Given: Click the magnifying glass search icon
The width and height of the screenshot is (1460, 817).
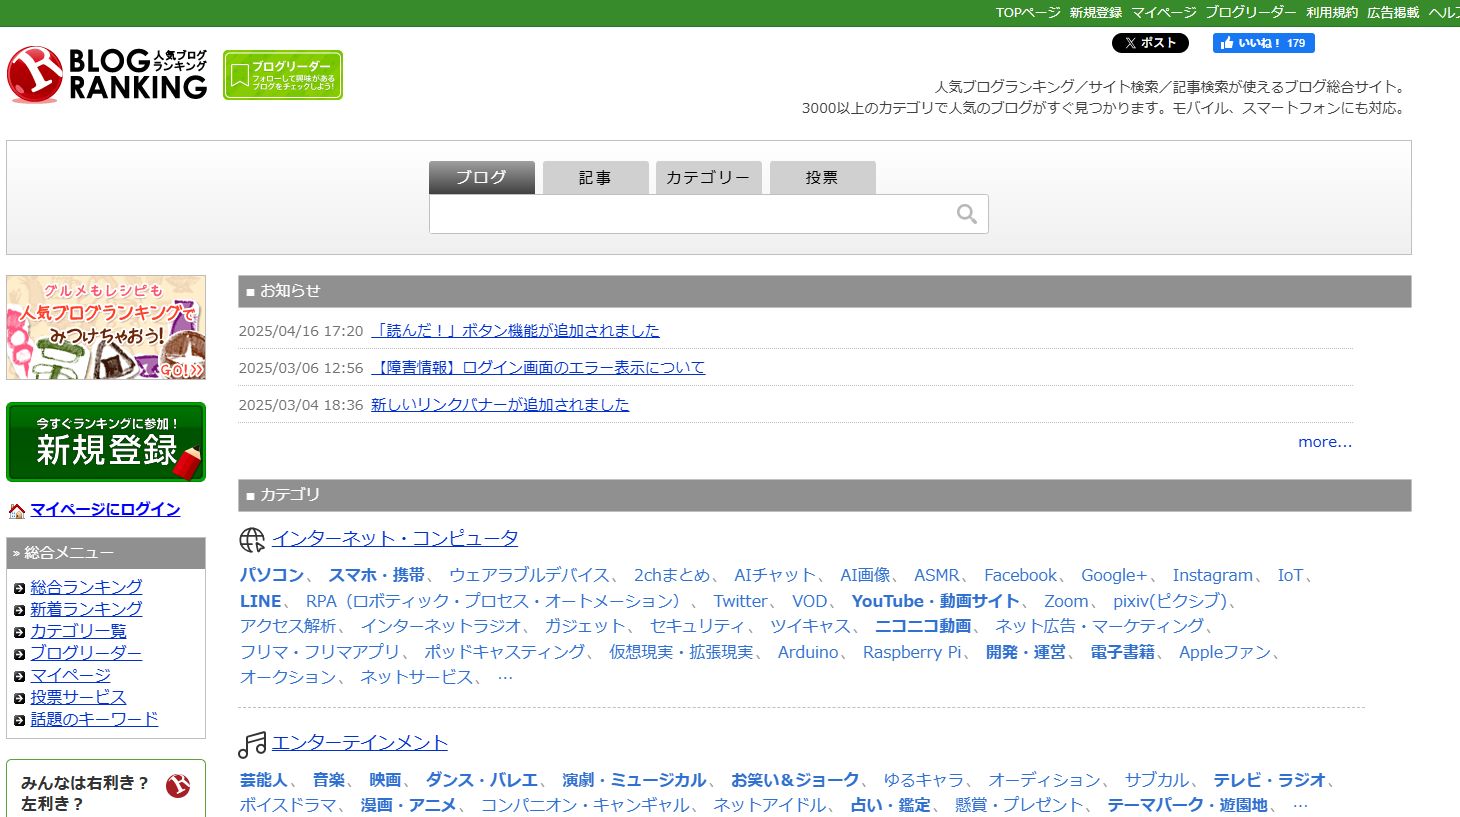Looking at the screenshot, I should (x=966, y=214).
